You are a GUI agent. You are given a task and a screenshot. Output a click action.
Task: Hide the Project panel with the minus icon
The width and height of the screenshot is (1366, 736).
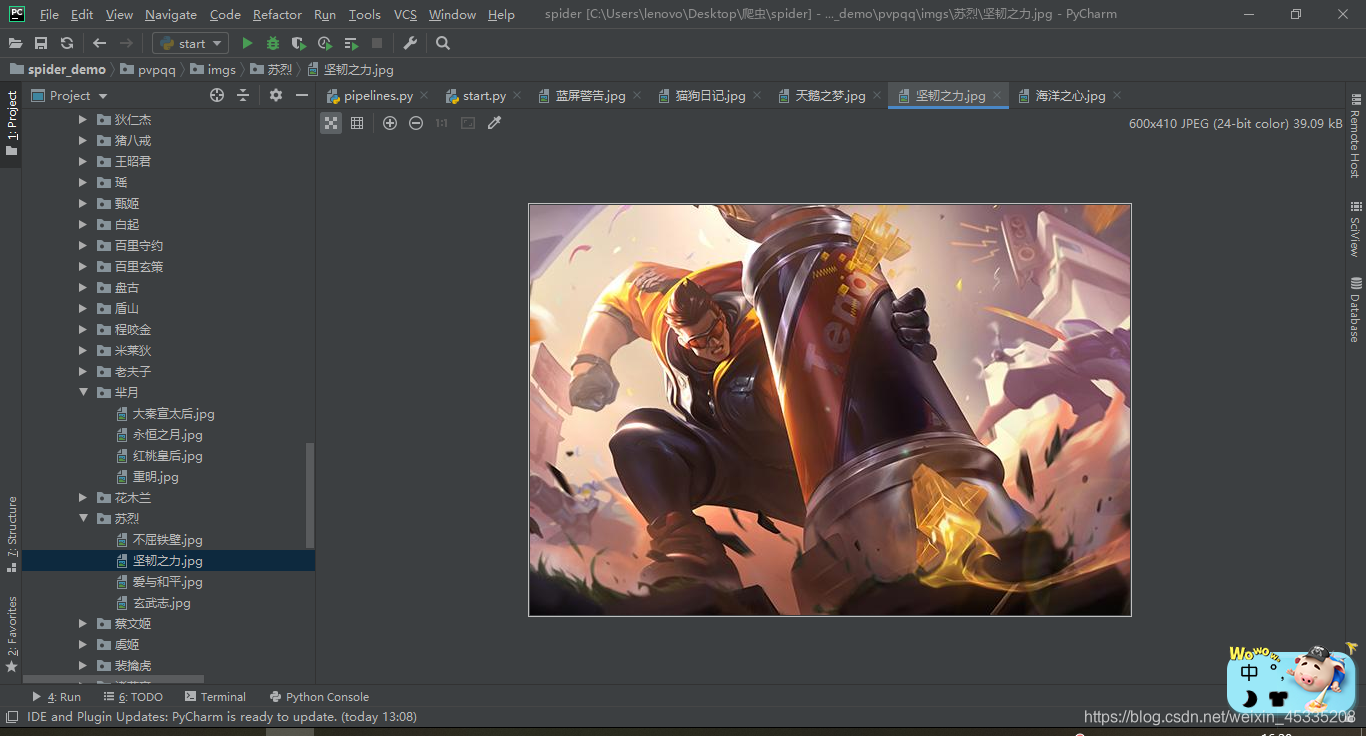coord(302,95)
